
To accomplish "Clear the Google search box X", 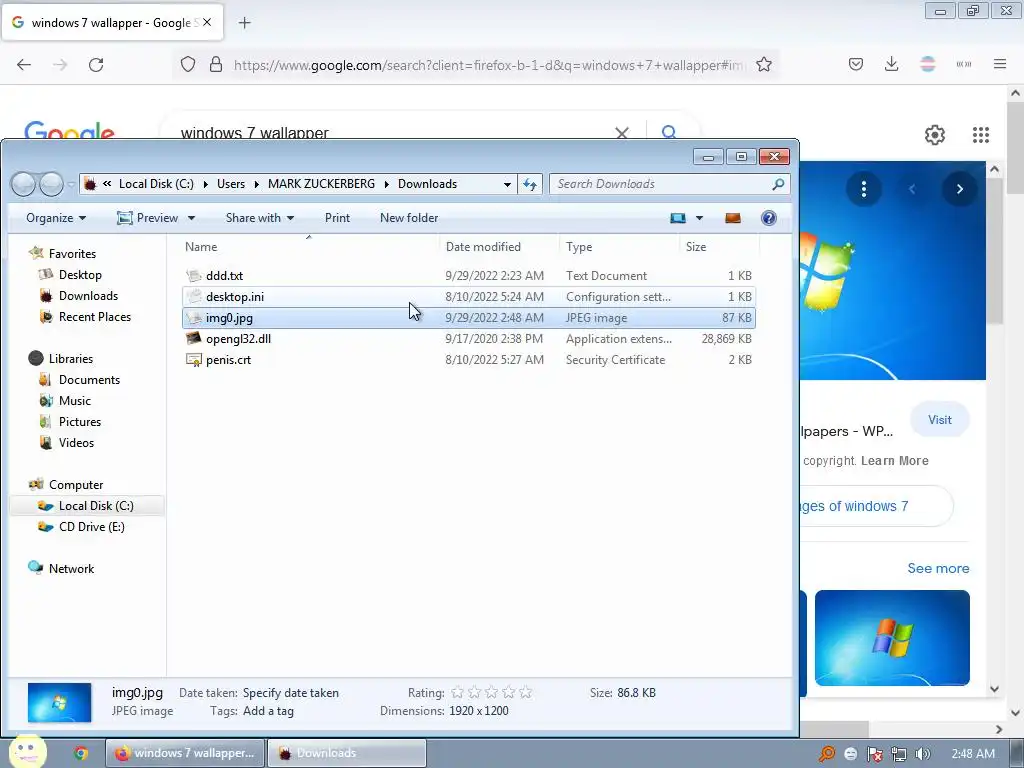I will click(622, 133).
